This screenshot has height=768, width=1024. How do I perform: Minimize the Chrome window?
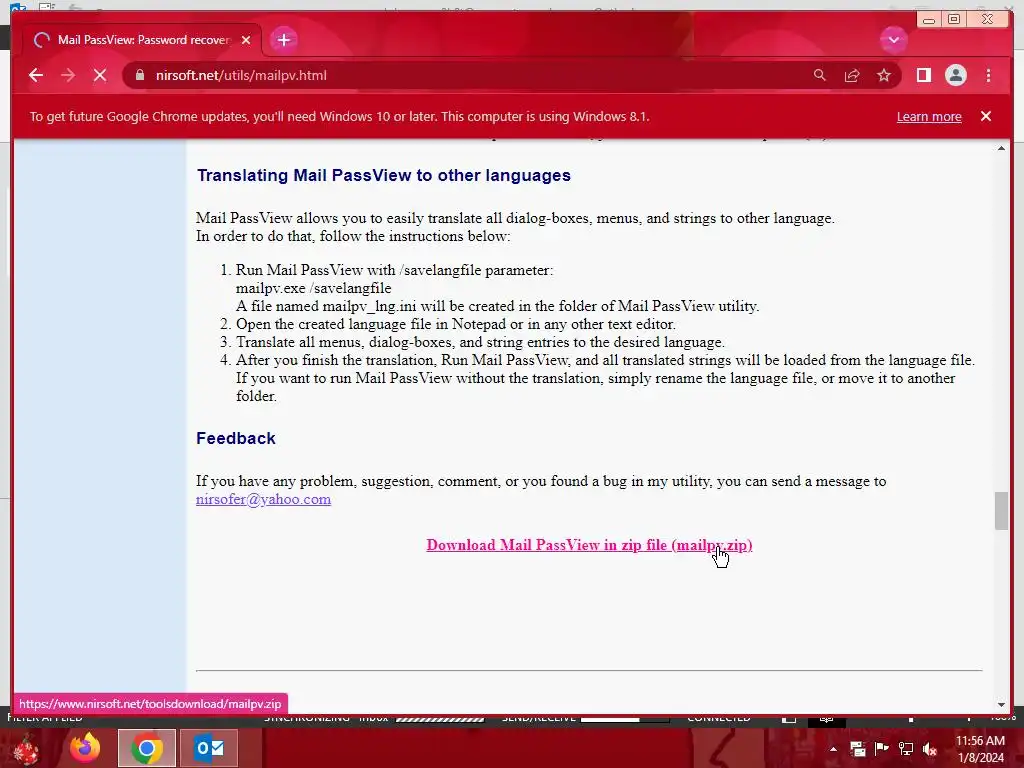click(x=928, y=20)
